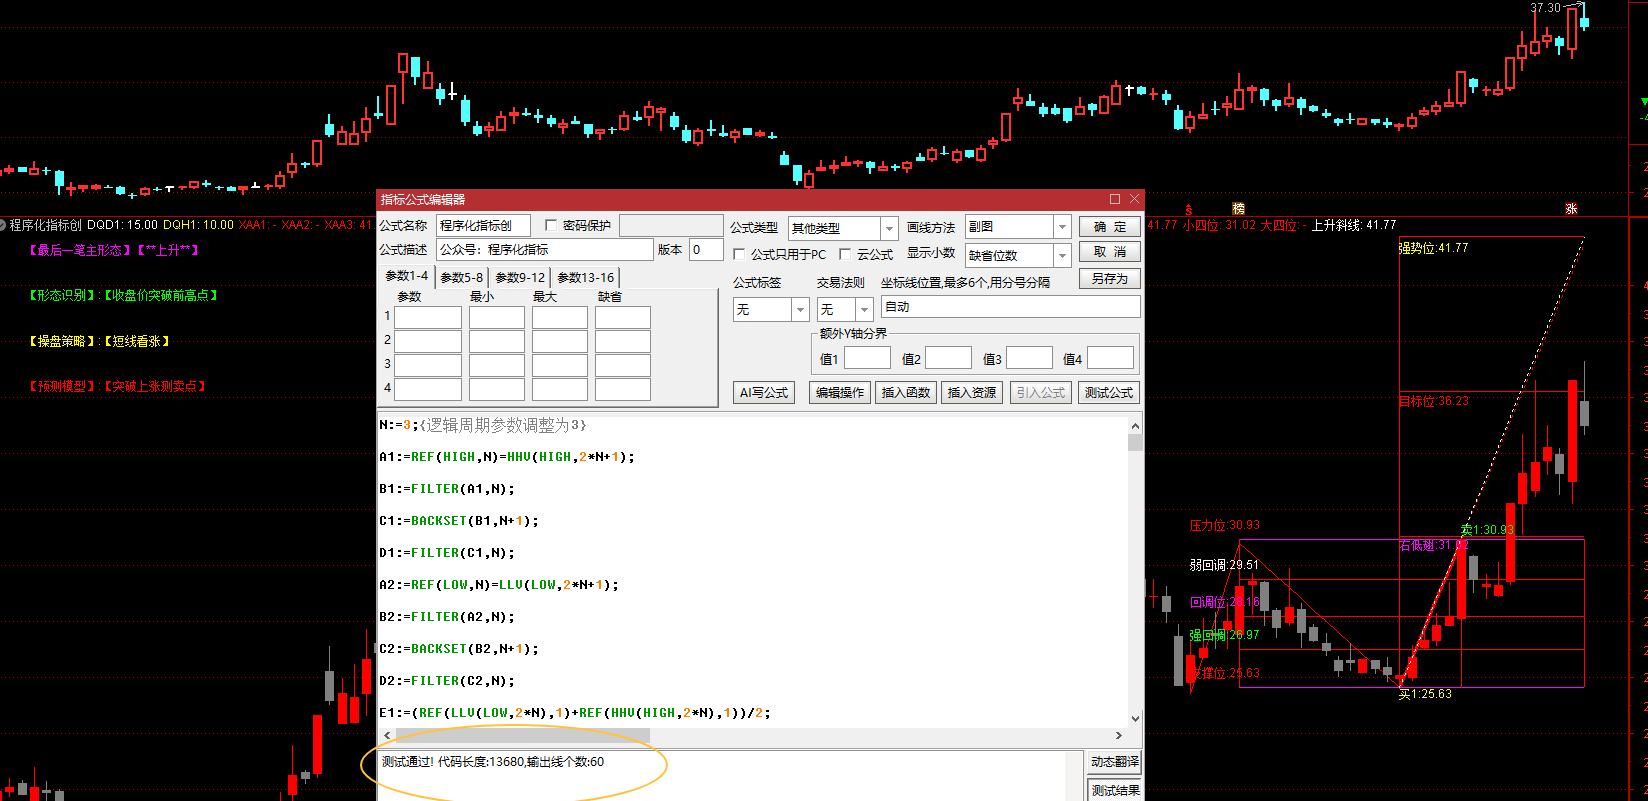Click the 榜 marker icon on chart

tap(1239, 208)
